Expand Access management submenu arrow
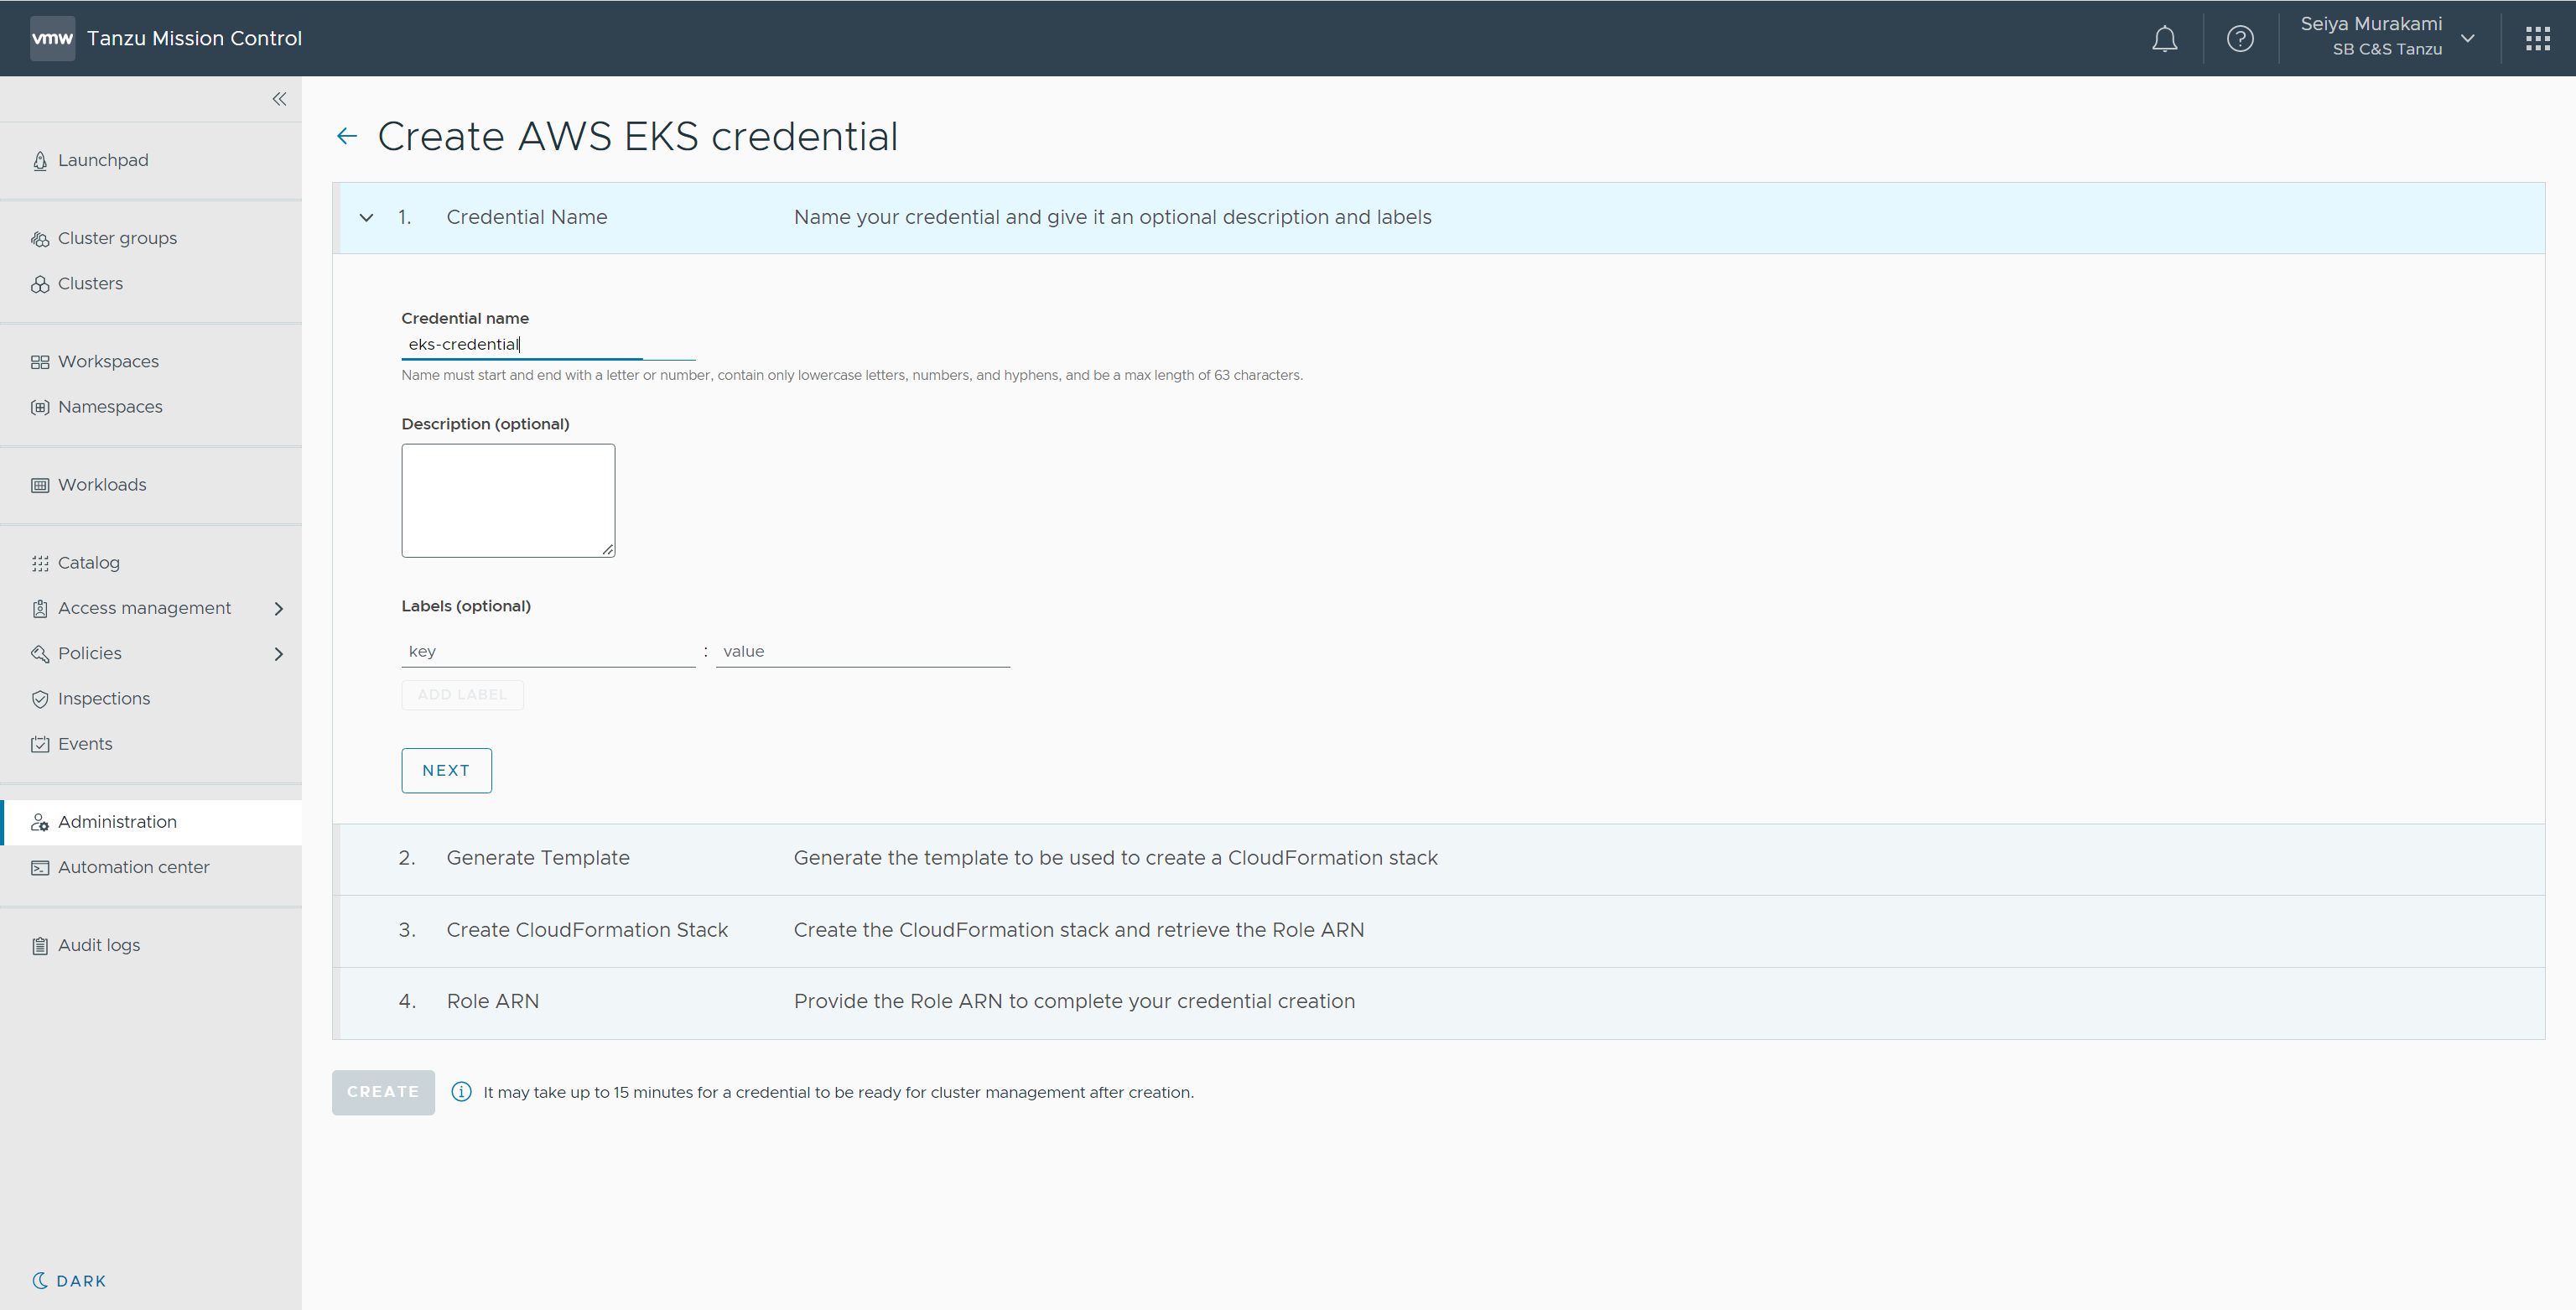The width and height of the screenshot is (2576, 1310). [279, 609]
